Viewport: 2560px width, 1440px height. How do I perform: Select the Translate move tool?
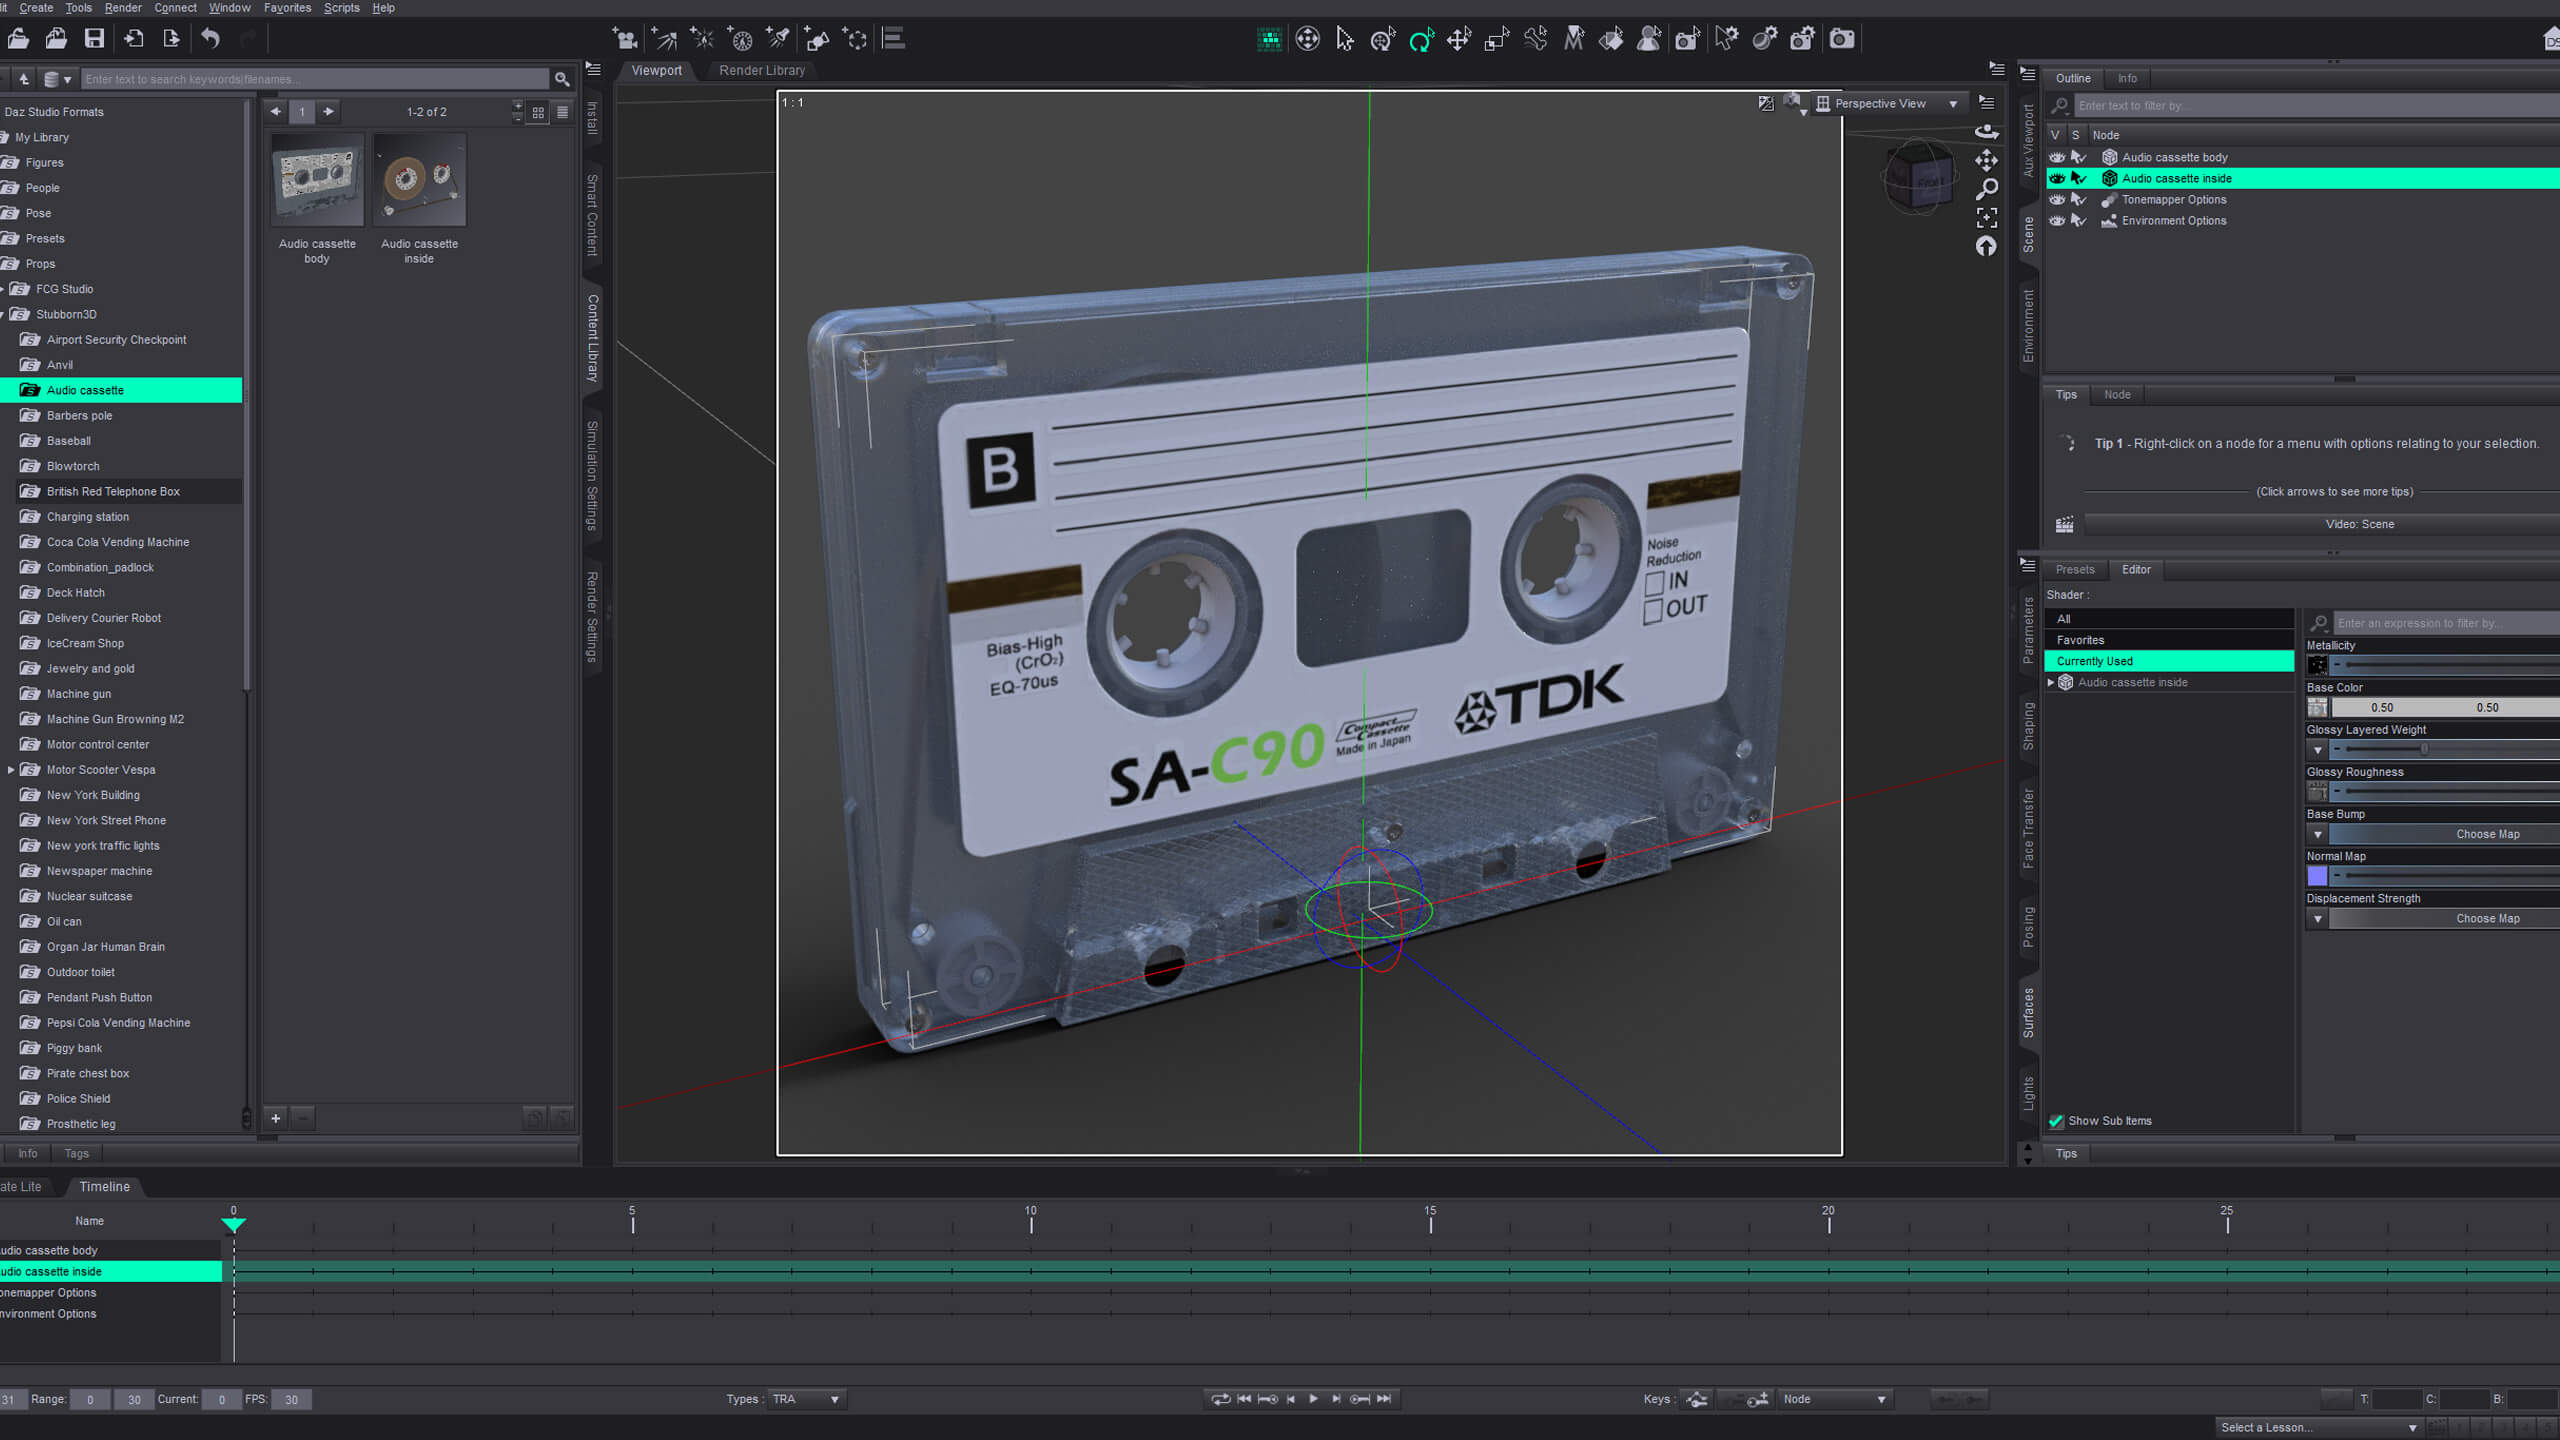(1459, 39)
